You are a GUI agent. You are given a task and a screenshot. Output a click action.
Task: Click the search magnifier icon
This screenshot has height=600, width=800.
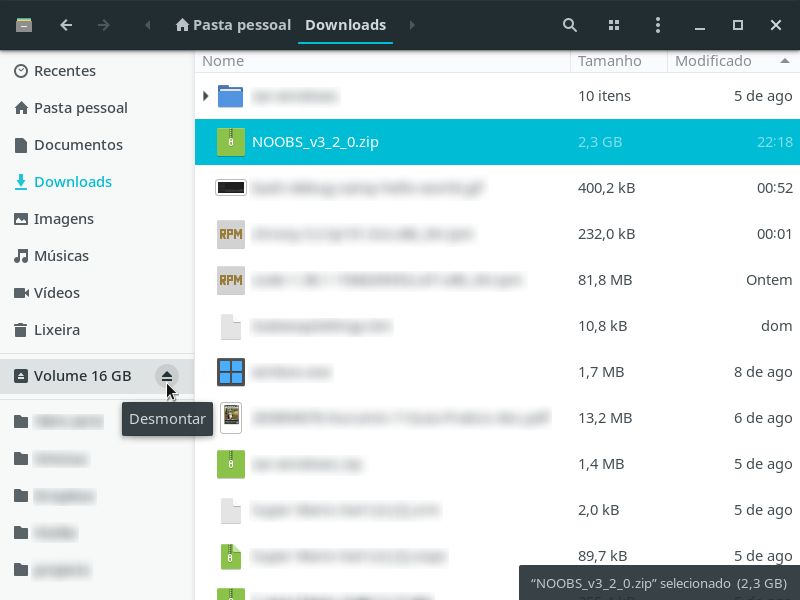pyautogui.click(x=569, y=25)
